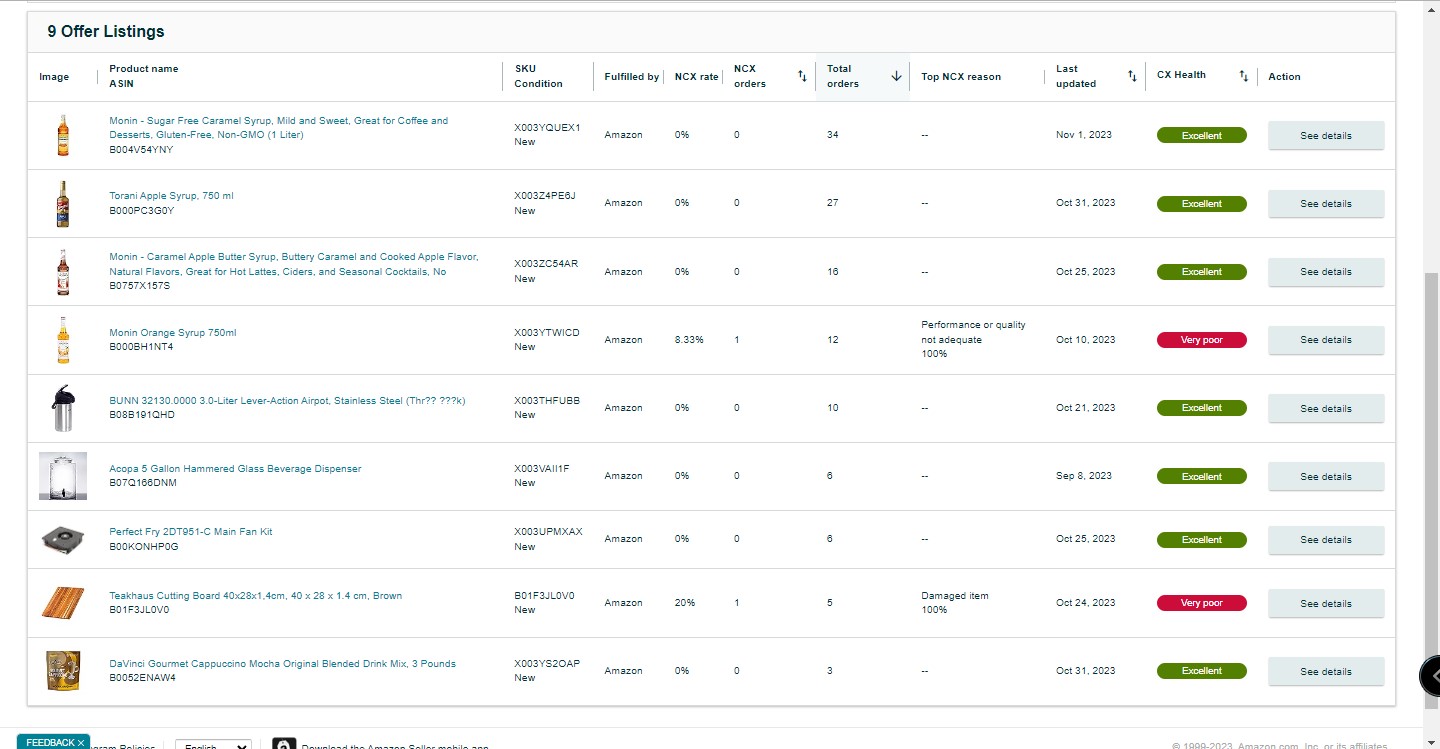The image size is (1440, 749).
Task: See details for Perfect Fry Fan Kit
Action: 1326,540
